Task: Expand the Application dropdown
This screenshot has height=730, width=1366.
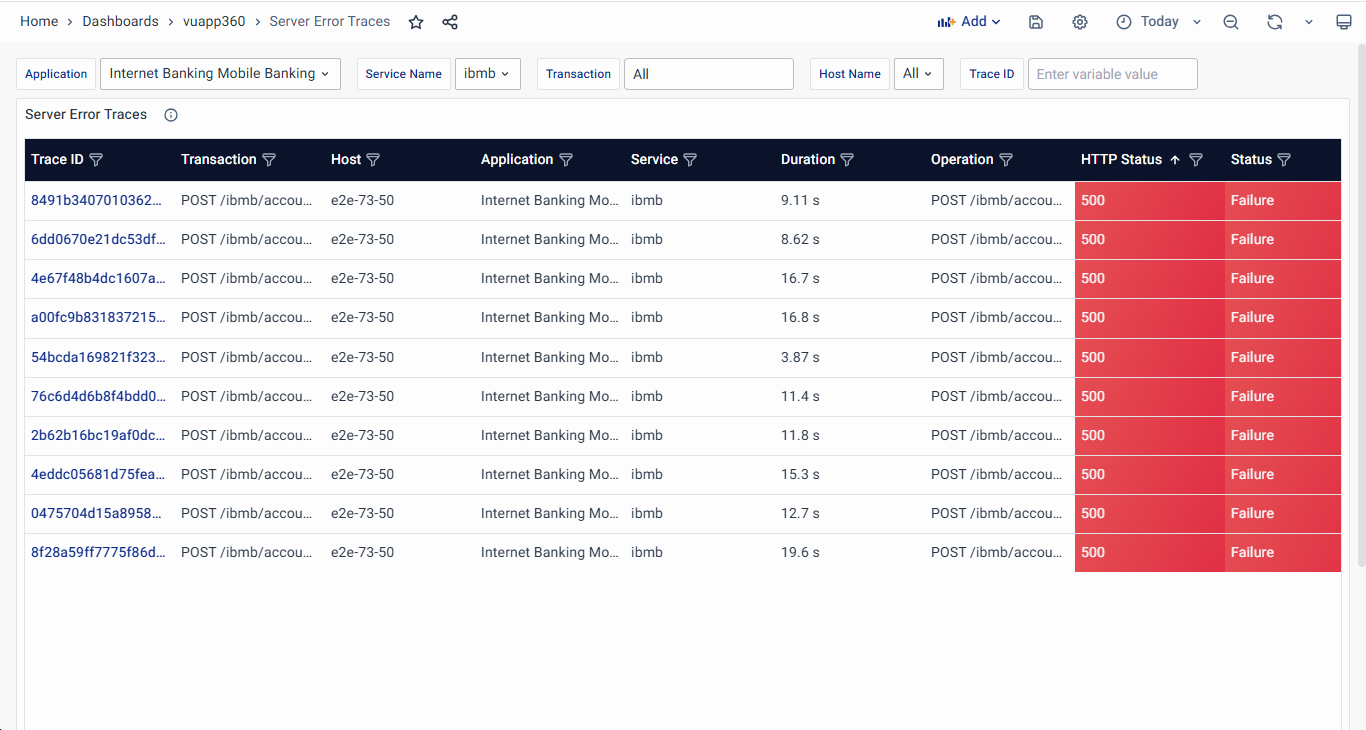Action: [x=220, y=74]
